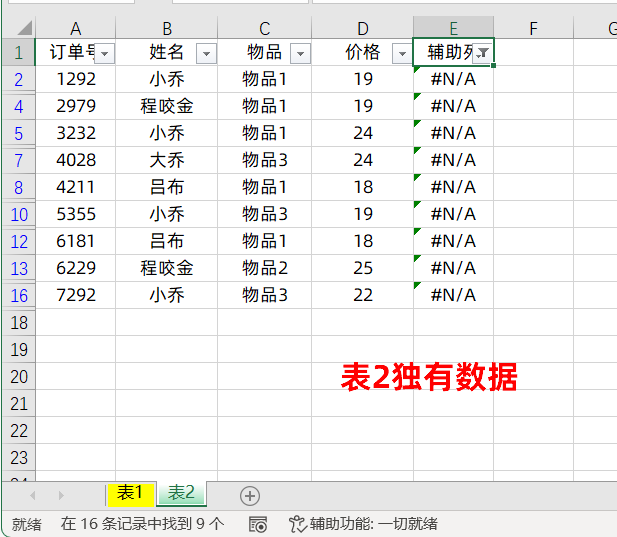The height and width of the screenshot is (537, 617).
Task: Open the 姓名 column filter dropdown
Action: click(x=206, y=54)
